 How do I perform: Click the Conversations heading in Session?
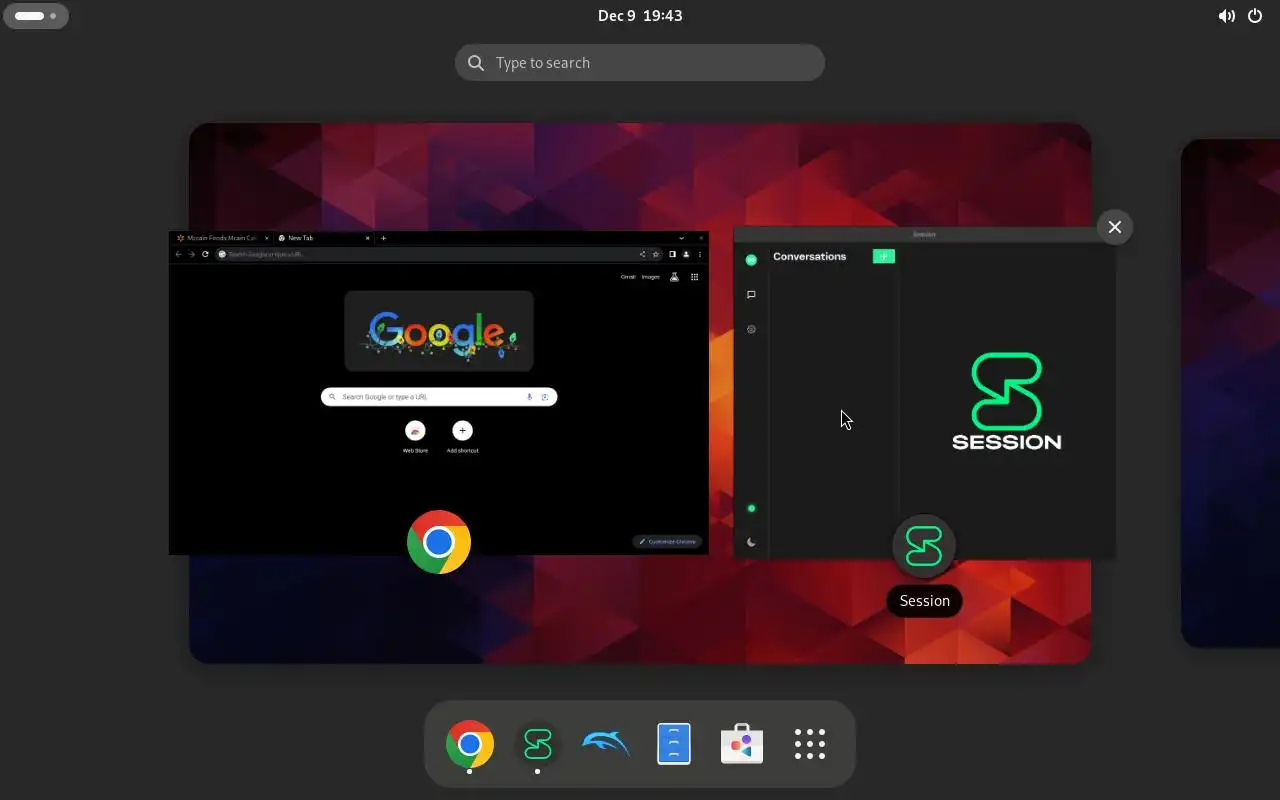809,257
